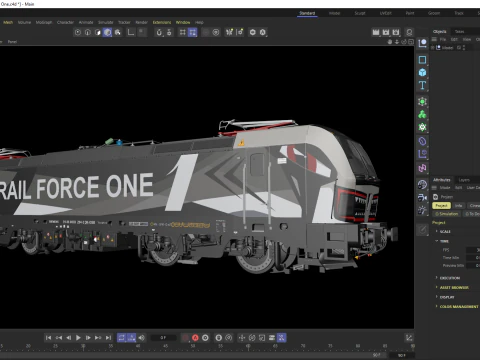Click the greyed pencil icon below the light

(x=422, y=230)
